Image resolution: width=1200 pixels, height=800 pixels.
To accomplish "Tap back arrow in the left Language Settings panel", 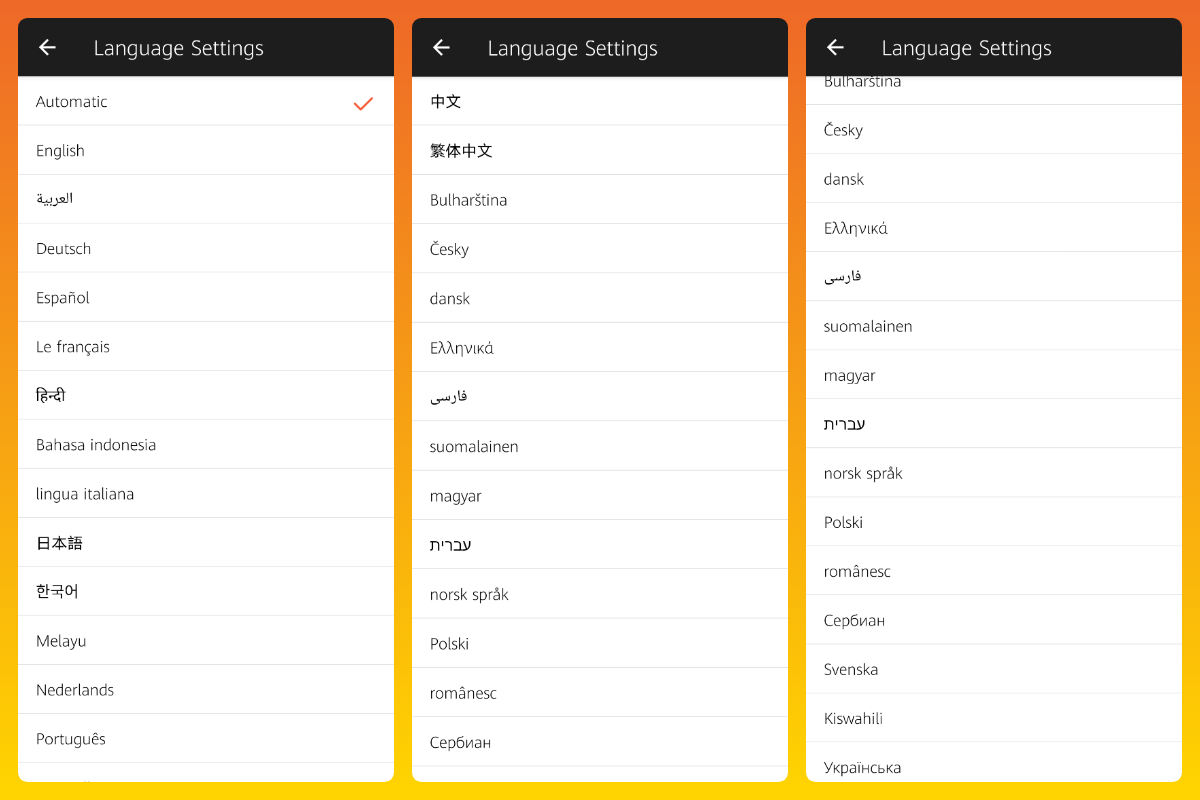I will [x=47, y=48].
